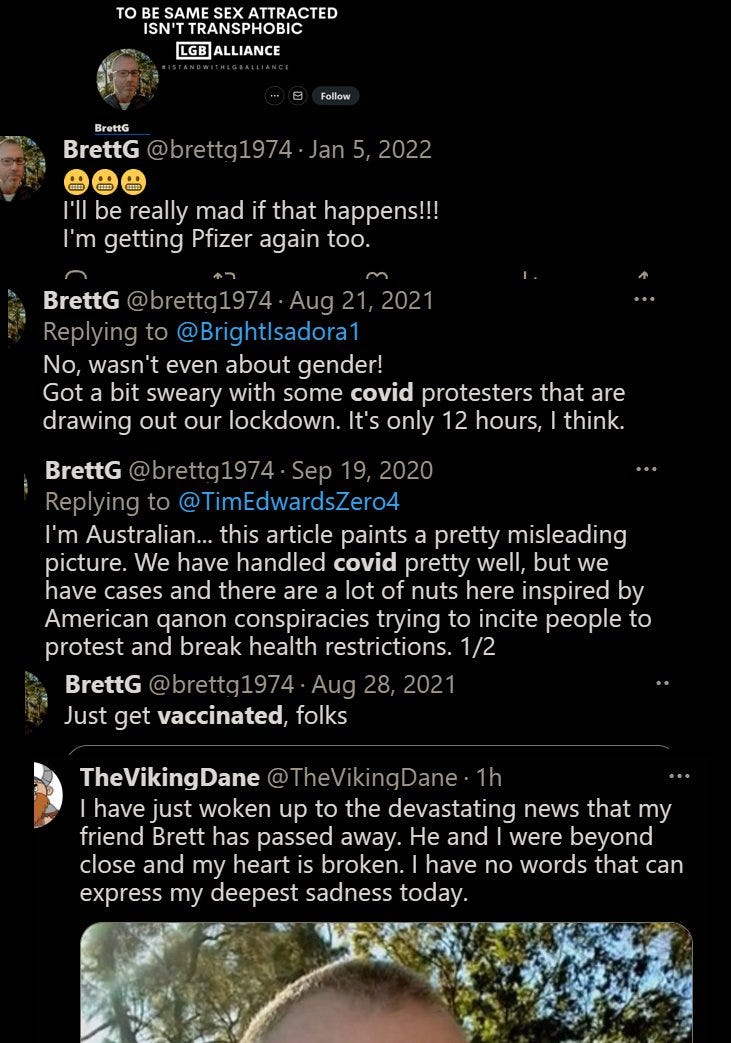Image resolution: width=731 pixels, height=1043 pixels.
Task: Click TheVikingDane's cartoon viking avatar
Action: click(x=48, y=795)
